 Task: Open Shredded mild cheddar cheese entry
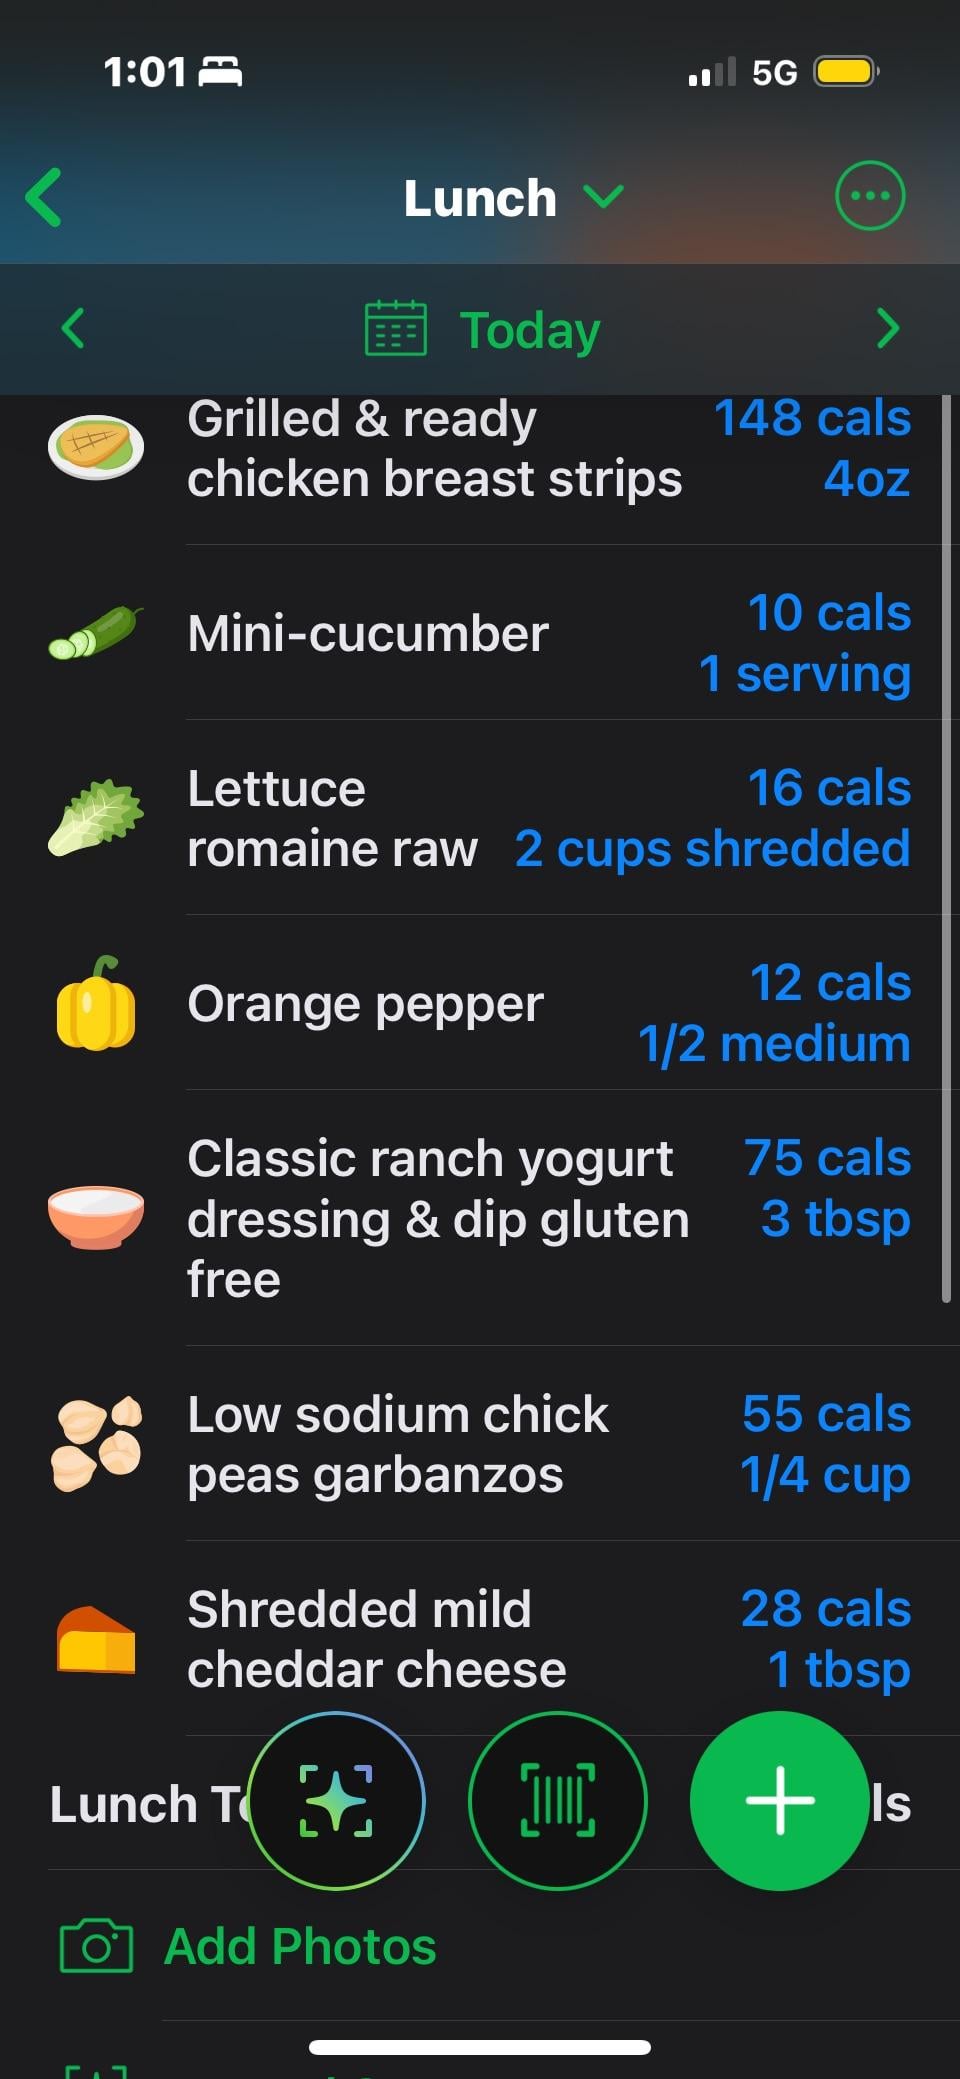[376, 1639]
